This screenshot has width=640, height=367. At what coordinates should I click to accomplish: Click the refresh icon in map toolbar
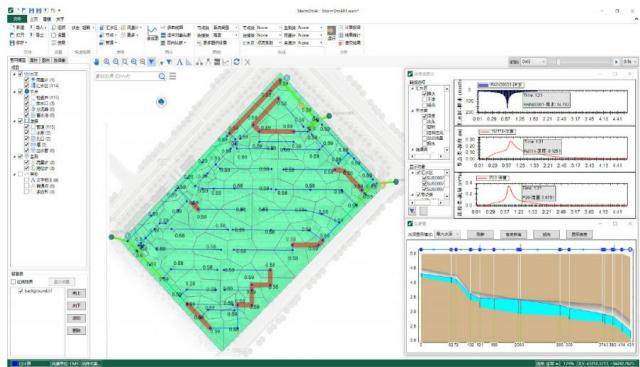236,62
